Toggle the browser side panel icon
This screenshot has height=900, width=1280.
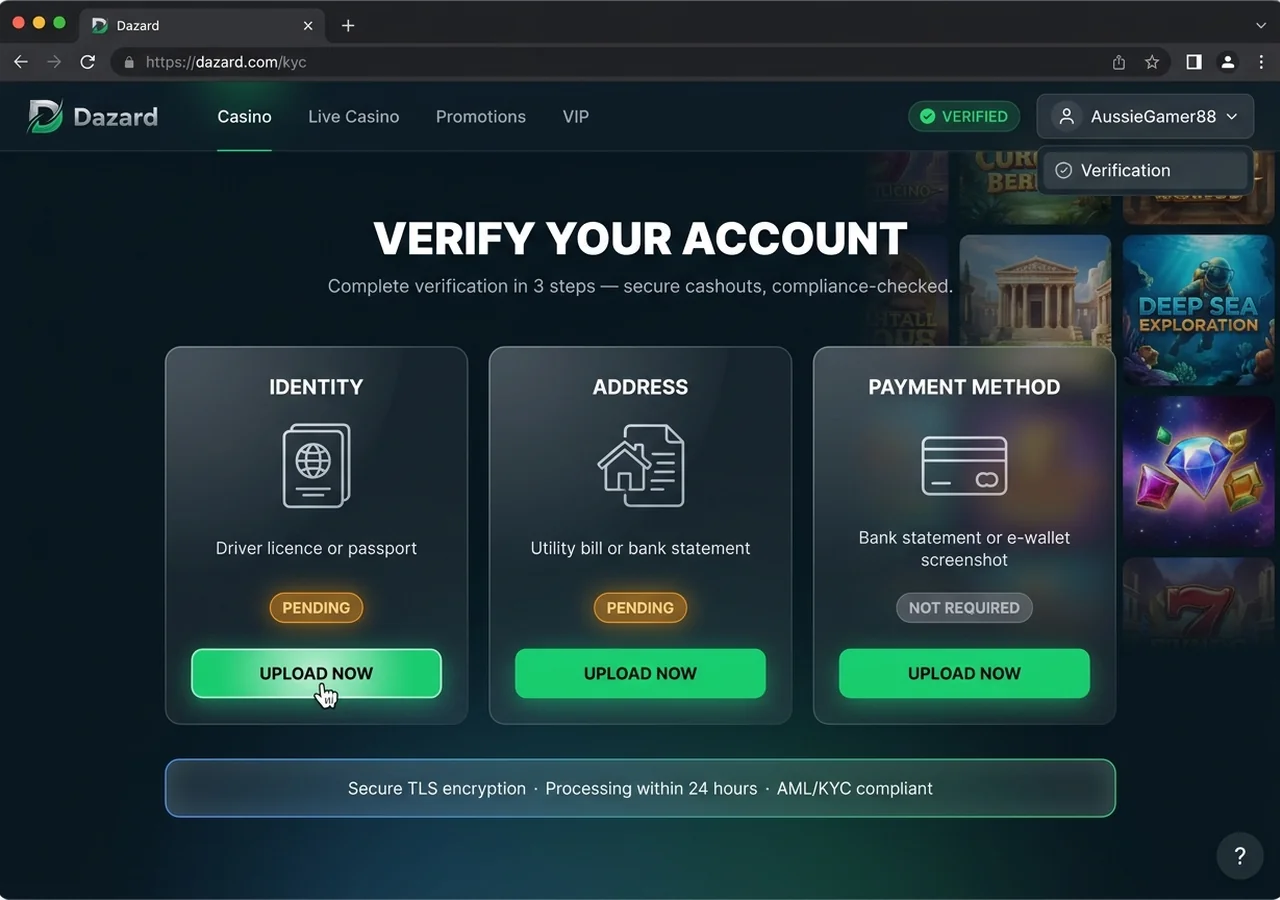(1194, 62)
